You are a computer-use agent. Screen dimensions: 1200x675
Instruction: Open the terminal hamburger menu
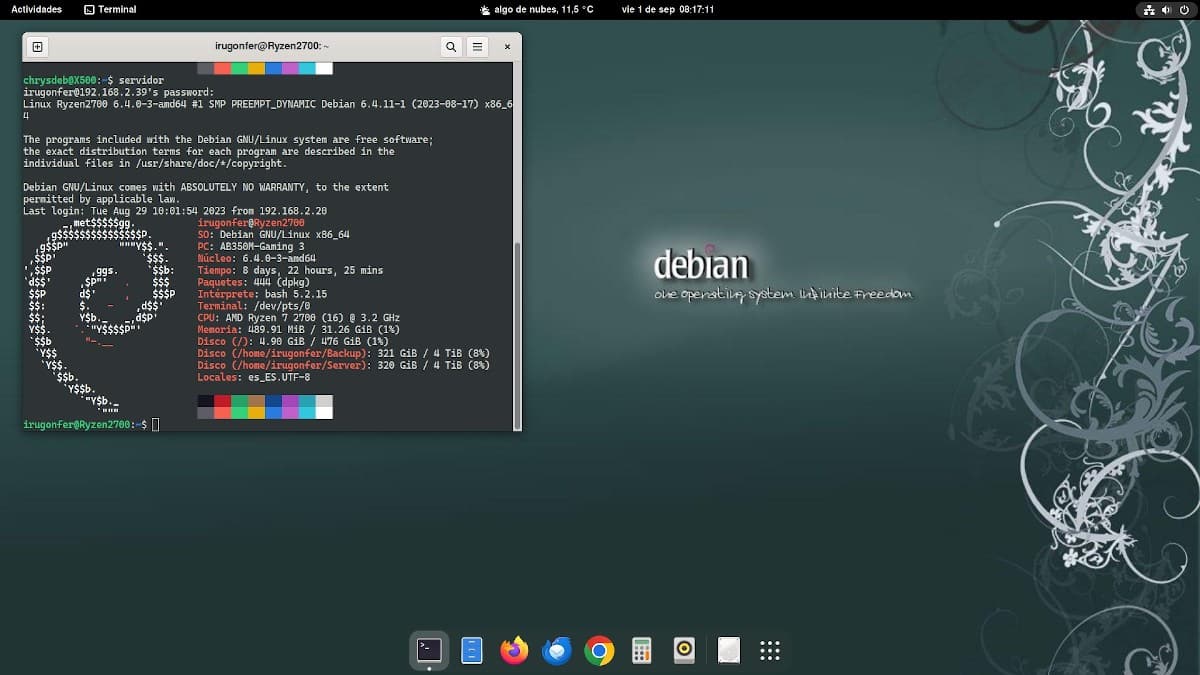478,46
